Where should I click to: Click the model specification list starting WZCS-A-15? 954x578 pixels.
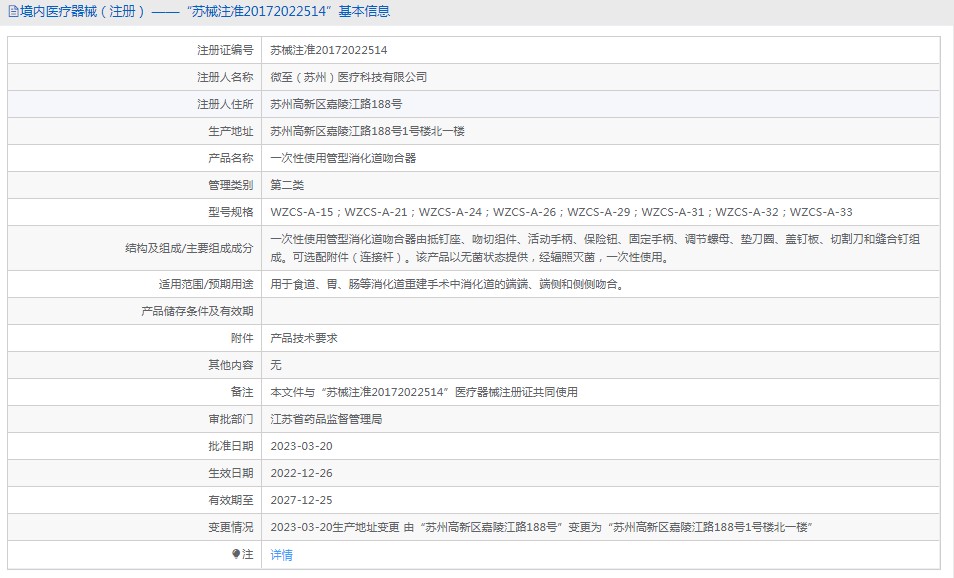[562, 212]
